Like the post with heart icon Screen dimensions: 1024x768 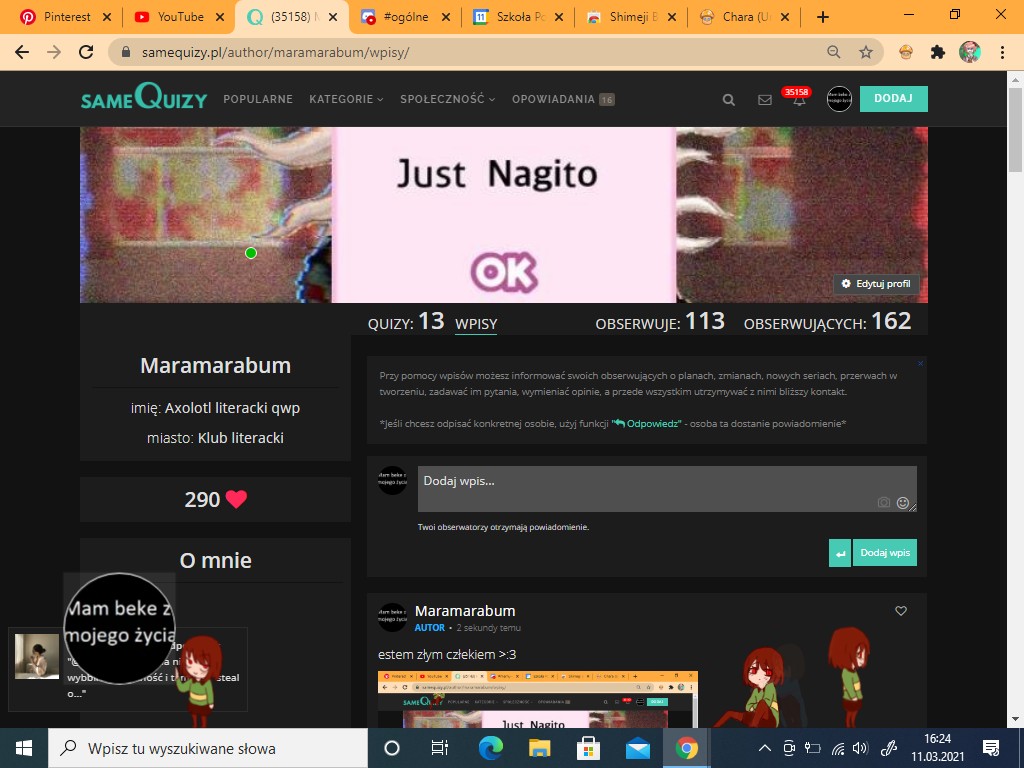click(x=900, y=611)
